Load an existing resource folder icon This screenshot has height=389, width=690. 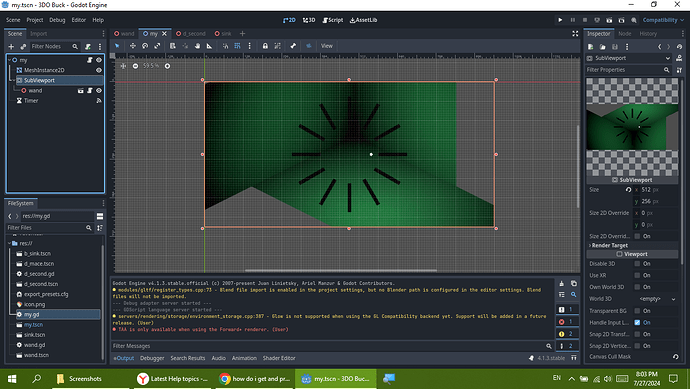click(602, 47)
